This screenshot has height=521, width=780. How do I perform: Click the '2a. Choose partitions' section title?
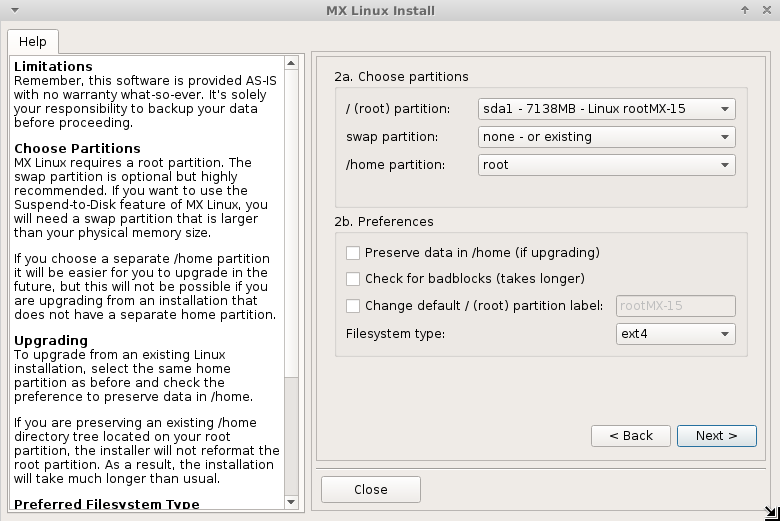click(x=401, y=77)
